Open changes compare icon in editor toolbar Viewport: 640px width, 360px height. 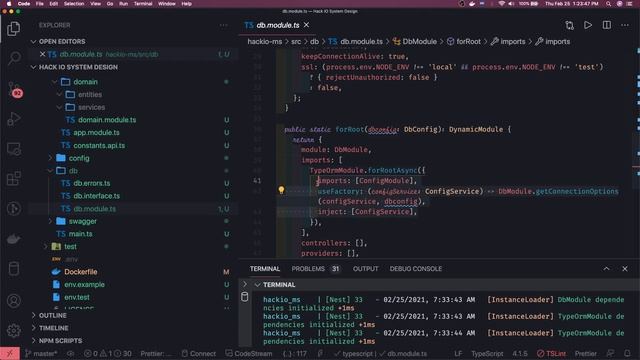pos(569,25)
